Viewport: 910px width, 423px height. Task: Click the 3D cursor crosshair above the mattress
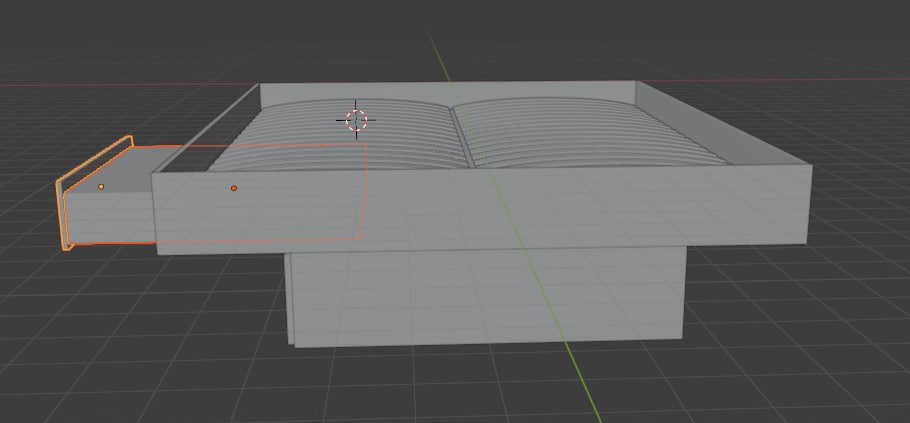(356, 120)
